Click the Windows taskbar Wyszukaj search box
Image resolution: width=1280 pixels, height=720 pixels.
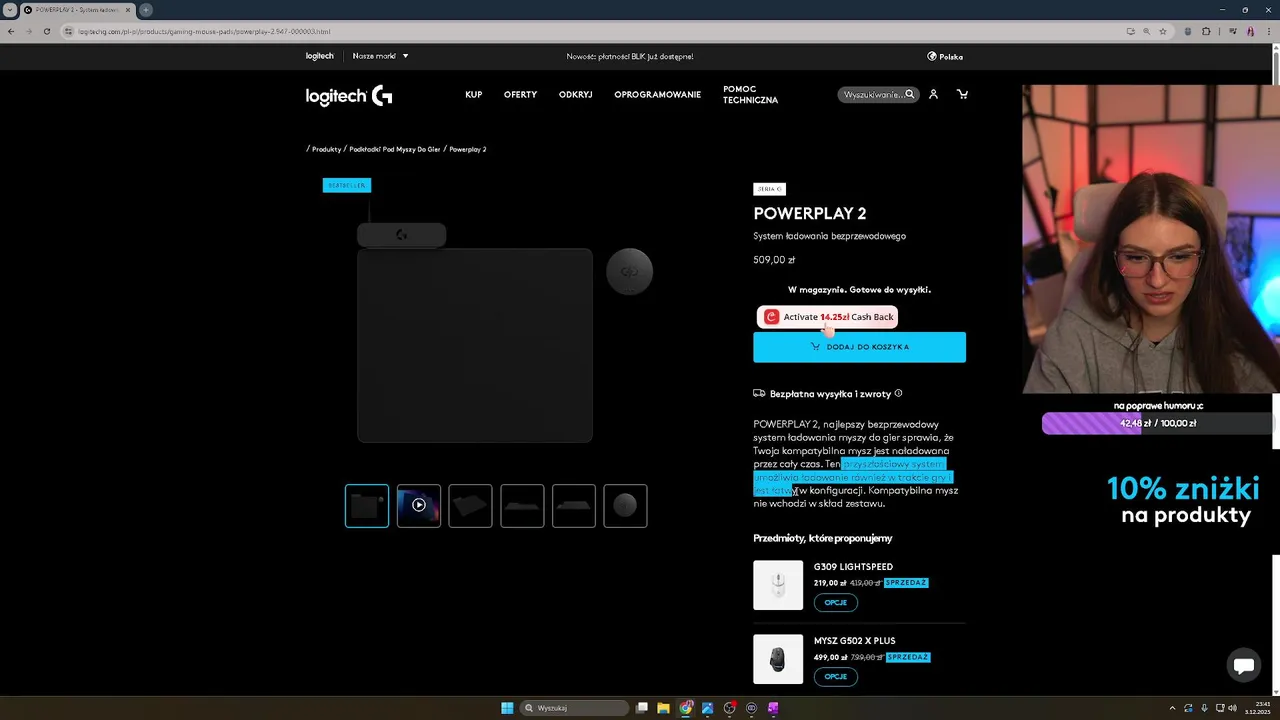pyautogui.click(x=575, y=708)
